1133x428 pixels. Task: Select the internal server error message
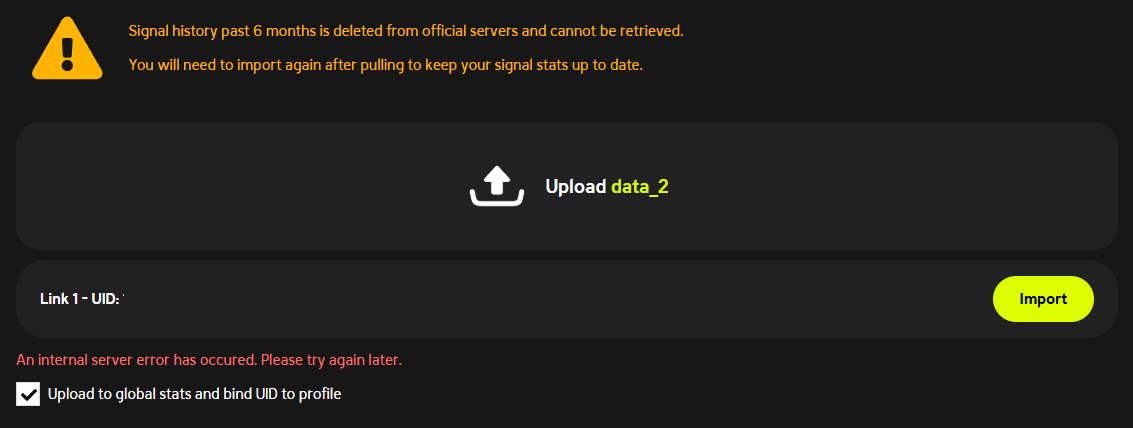click(x=209, y=359)
